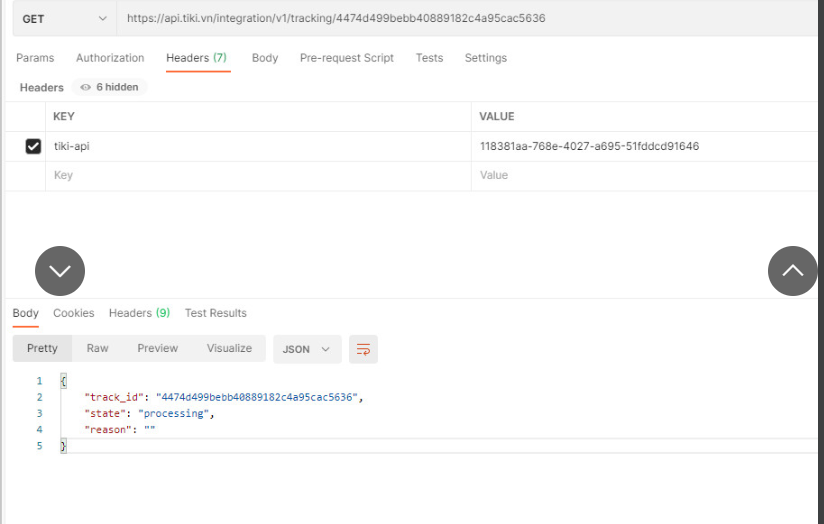Open the request Body tab
Screen dimensions: 824x524
coord(265,58)
